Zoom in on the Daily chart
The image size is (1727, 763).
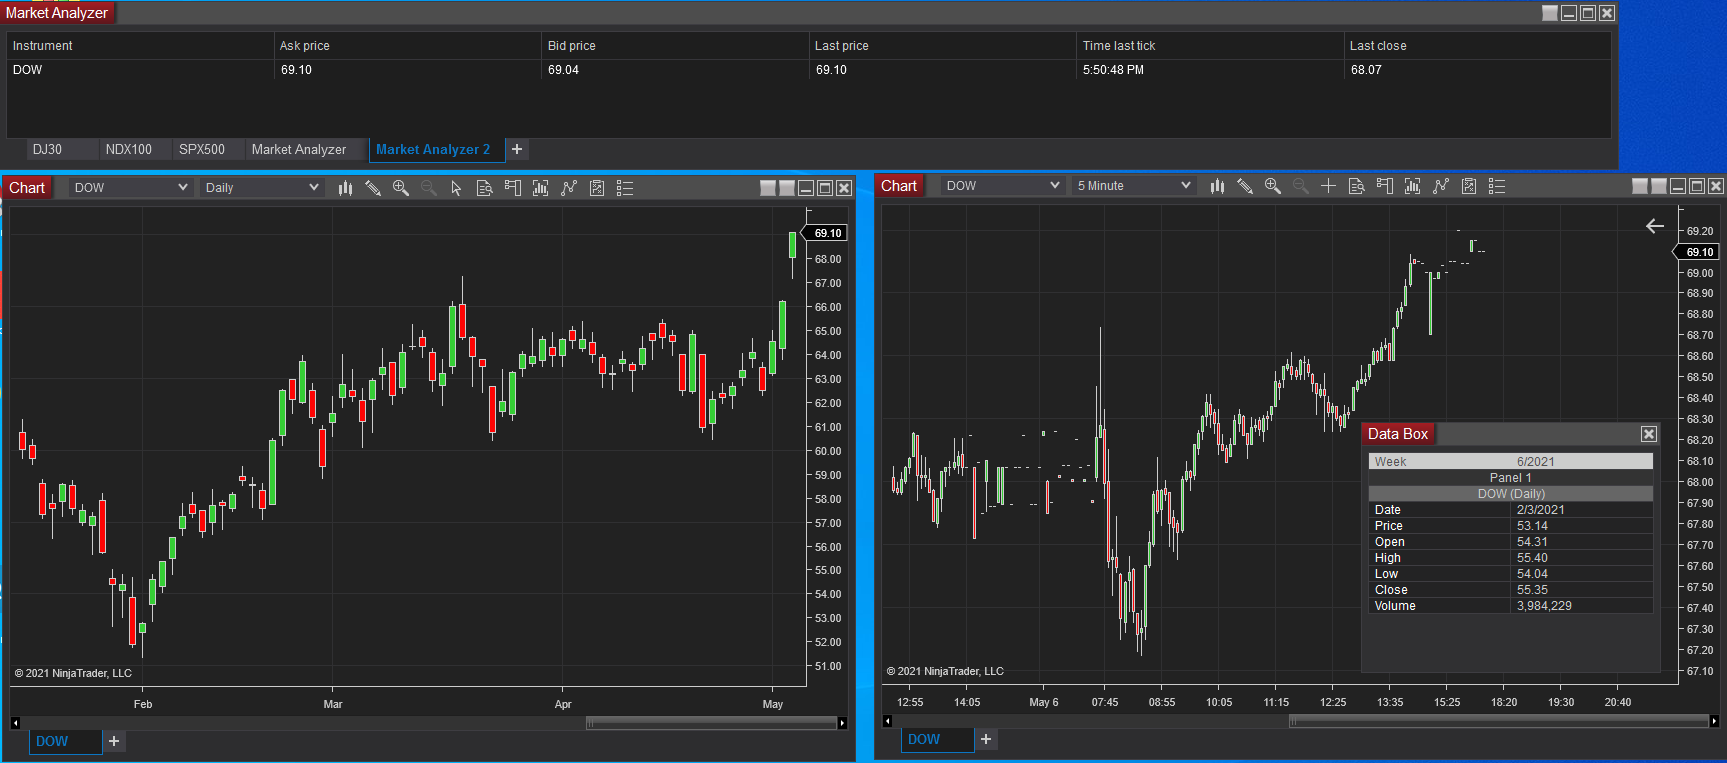401,188
